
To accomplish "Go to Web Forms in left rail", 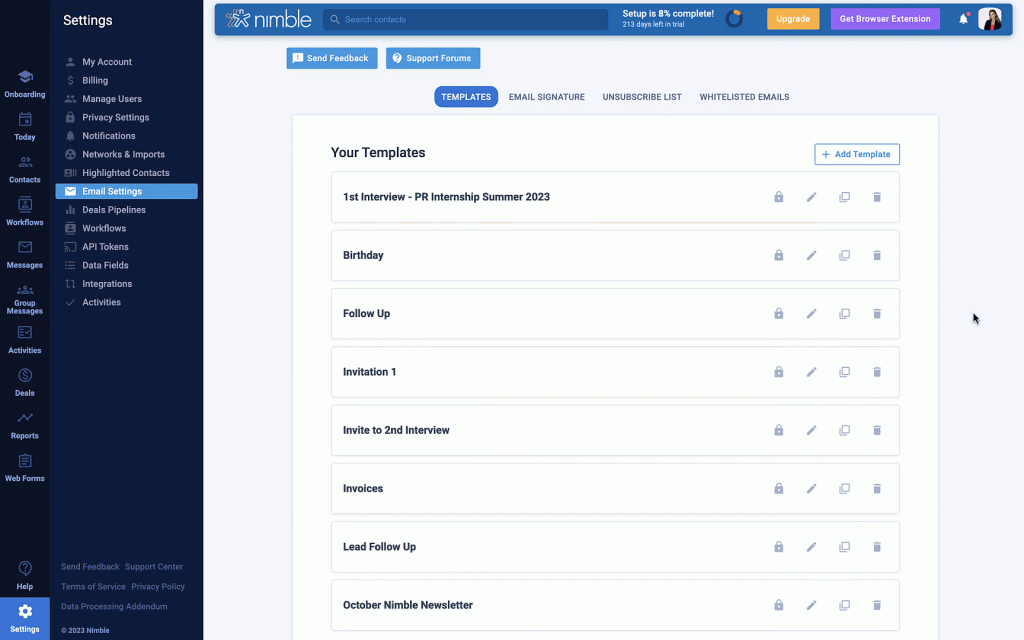I will (25, 467).
